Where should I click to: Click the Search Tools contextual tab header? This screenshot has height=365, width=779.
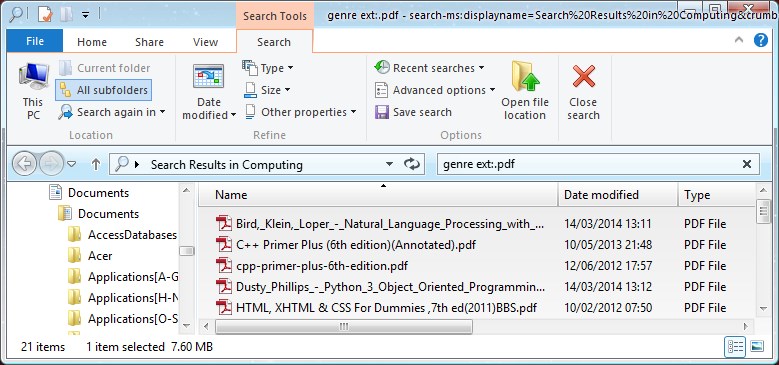coord(275,16)
